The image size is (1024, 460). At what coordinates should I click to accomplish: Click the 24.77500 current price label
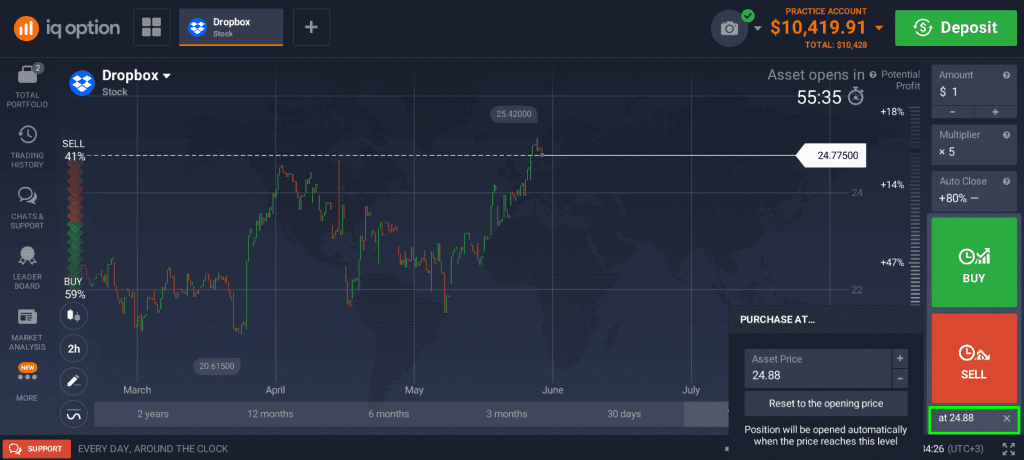click(x=831, y=156)
